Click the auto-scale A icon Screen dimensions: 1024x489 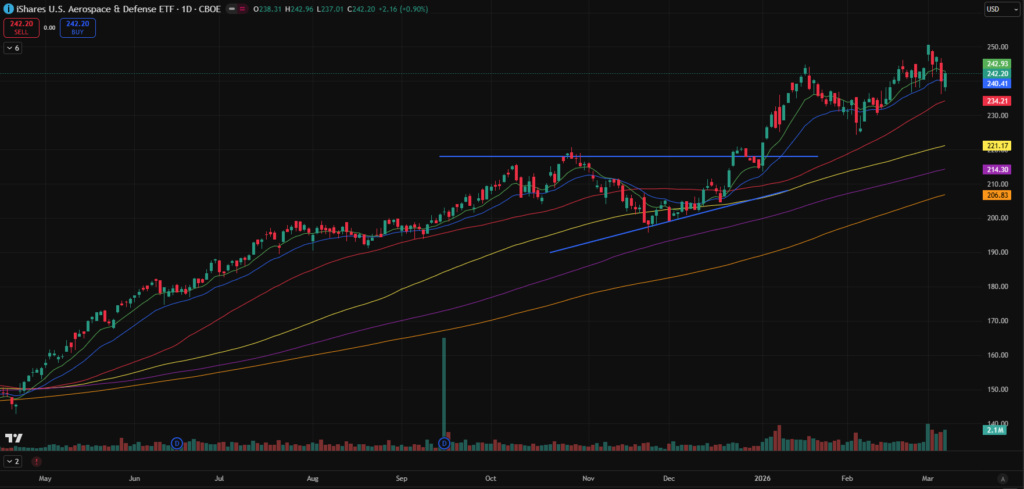pyautogui.click(x=1003, y=478)
